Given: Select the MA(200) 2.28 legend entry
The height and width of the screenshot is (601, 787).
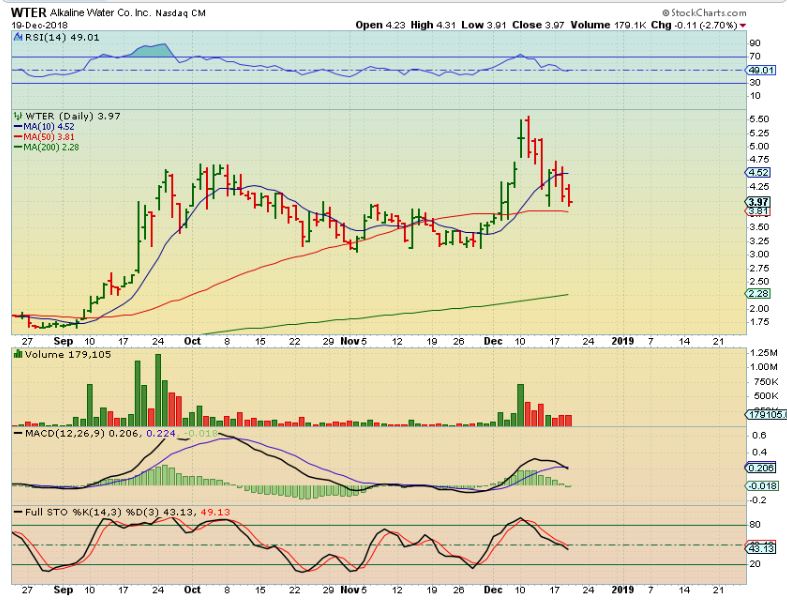Looking at the screenshot, I should tap(46, 147).
